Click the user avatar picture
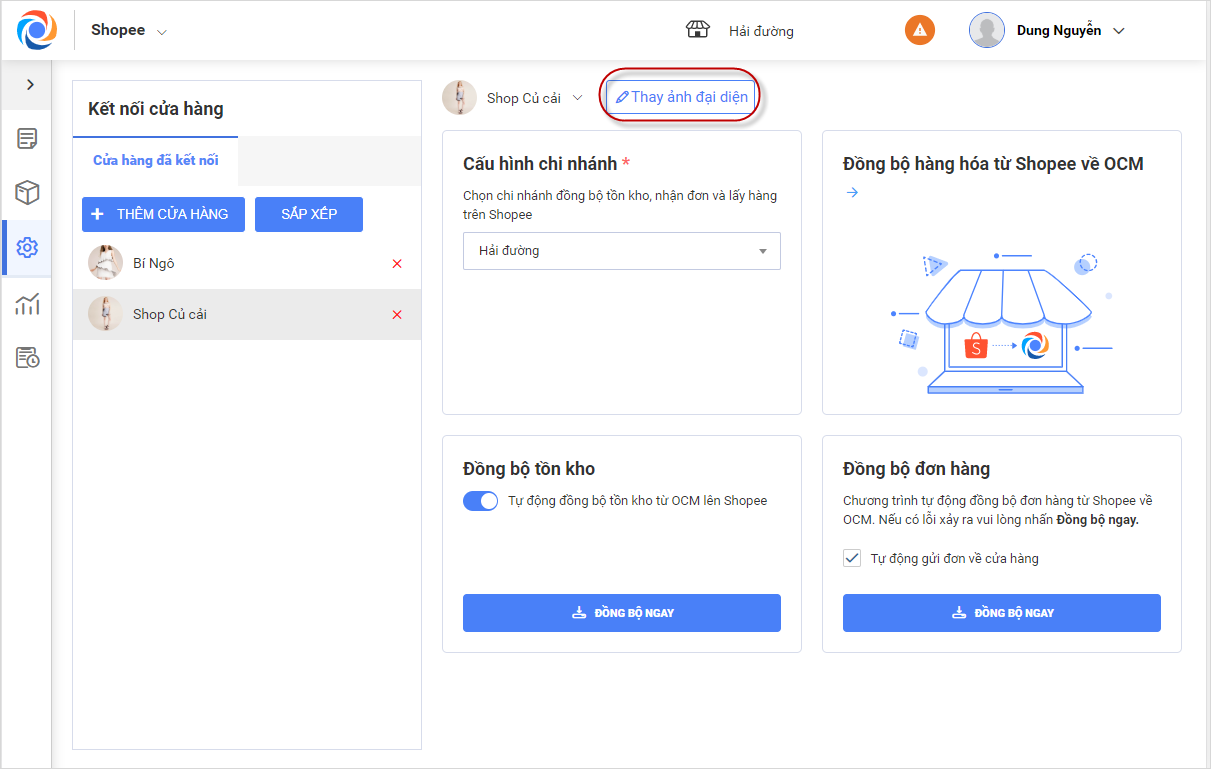This screenshot has width=1211, height=769. point(987,30)
